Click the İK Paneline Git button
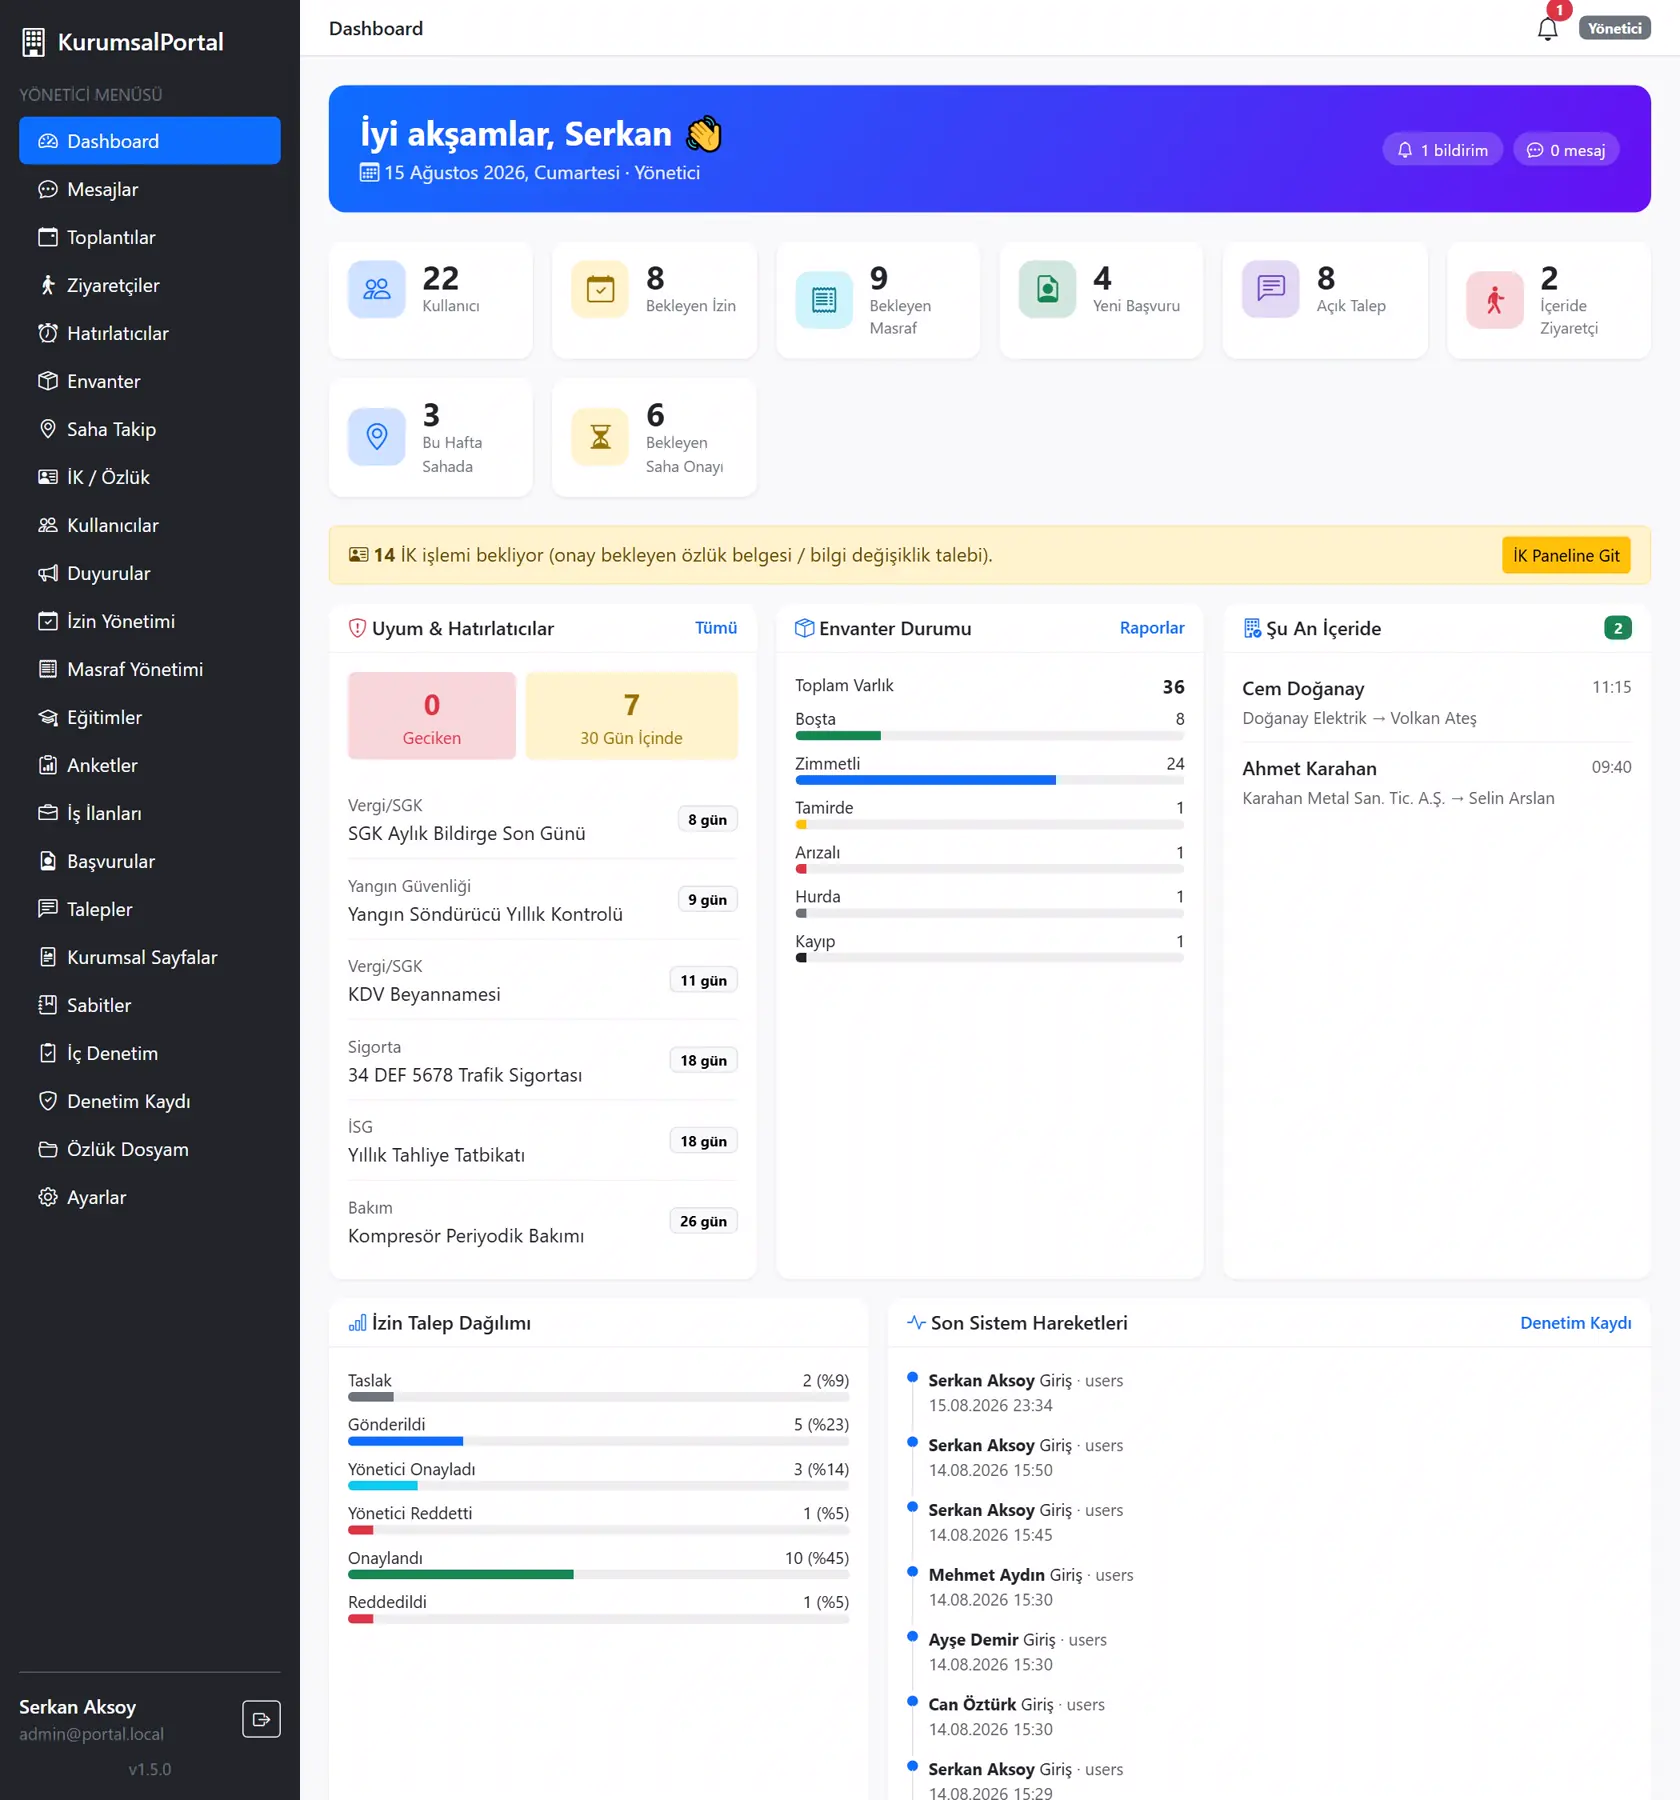 pos(1566,555)
